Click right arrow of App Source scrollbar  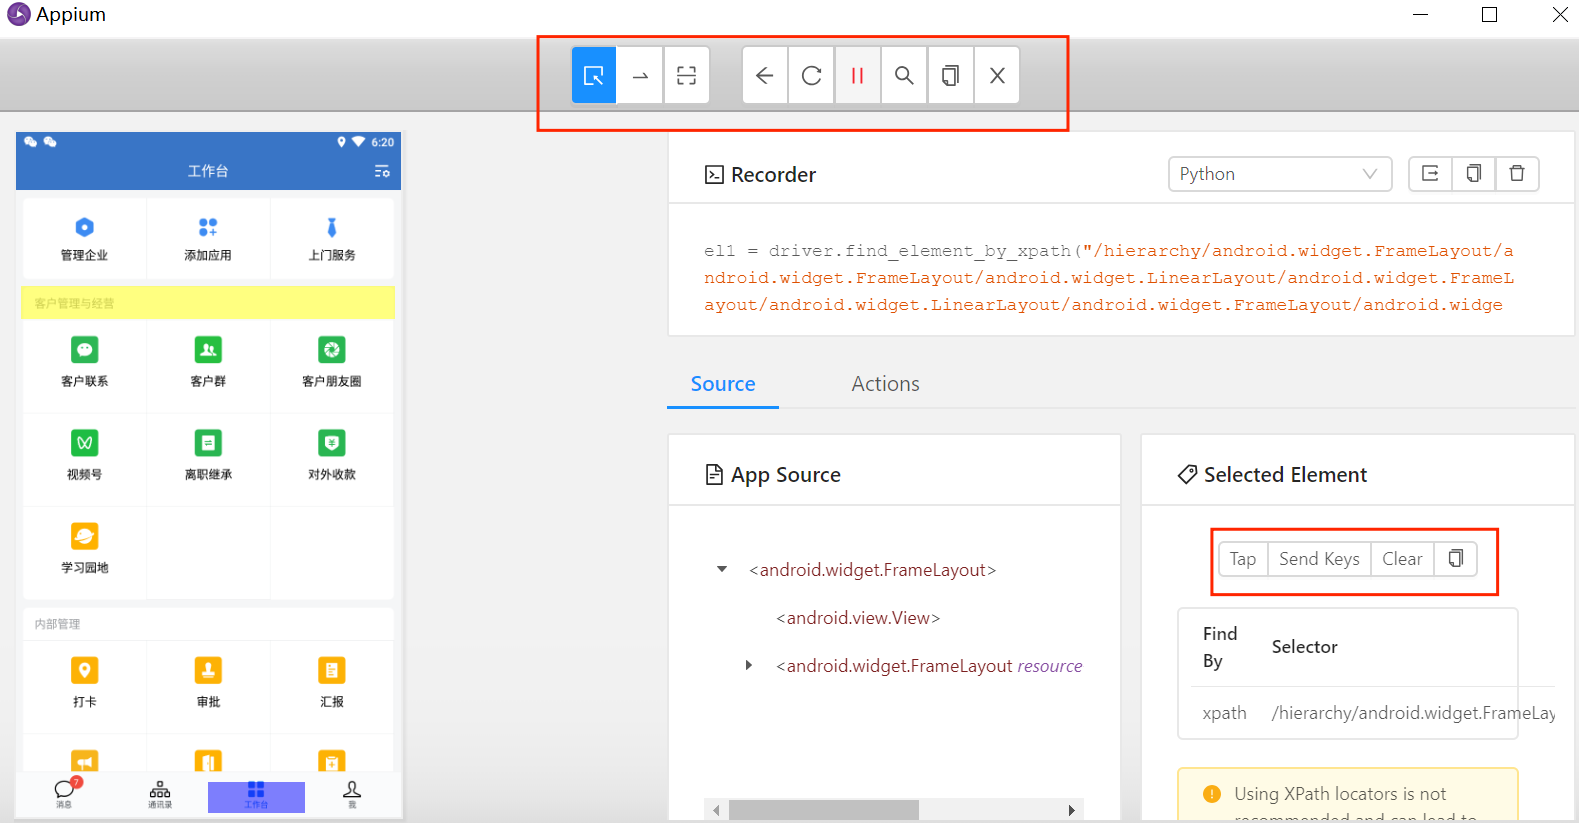[1072, 810]
